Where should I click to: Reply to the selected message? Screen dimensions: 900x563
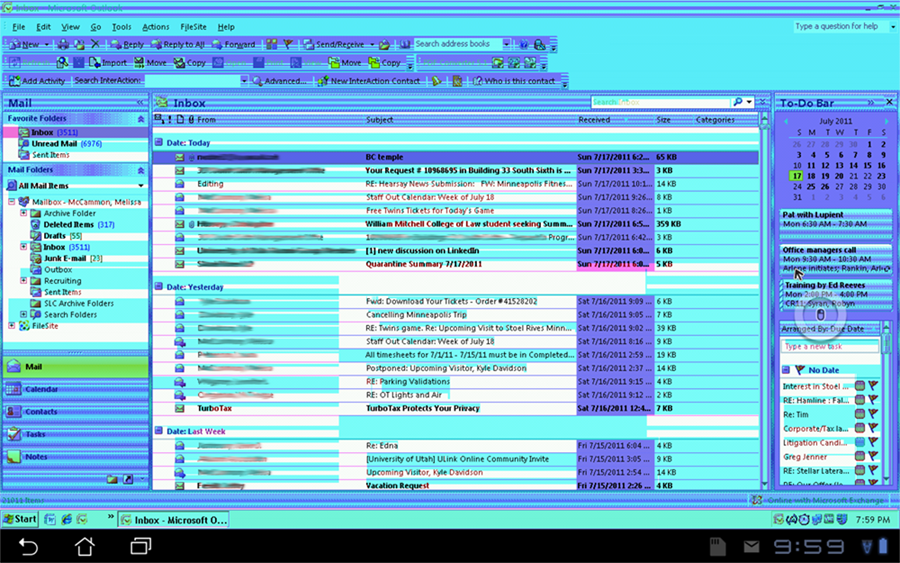[127, 44]
